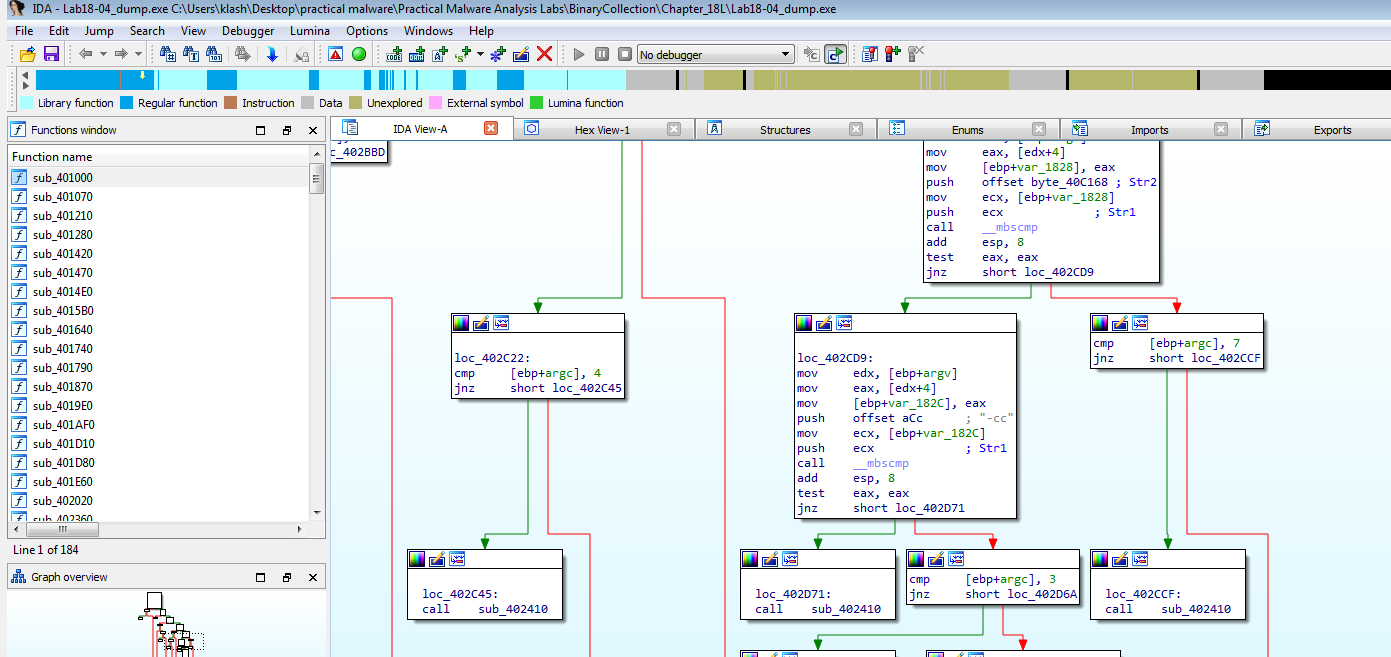Stop the debugged process
Image resolution: width=1391 pixels, height=657 pixels.
point(625,54)
